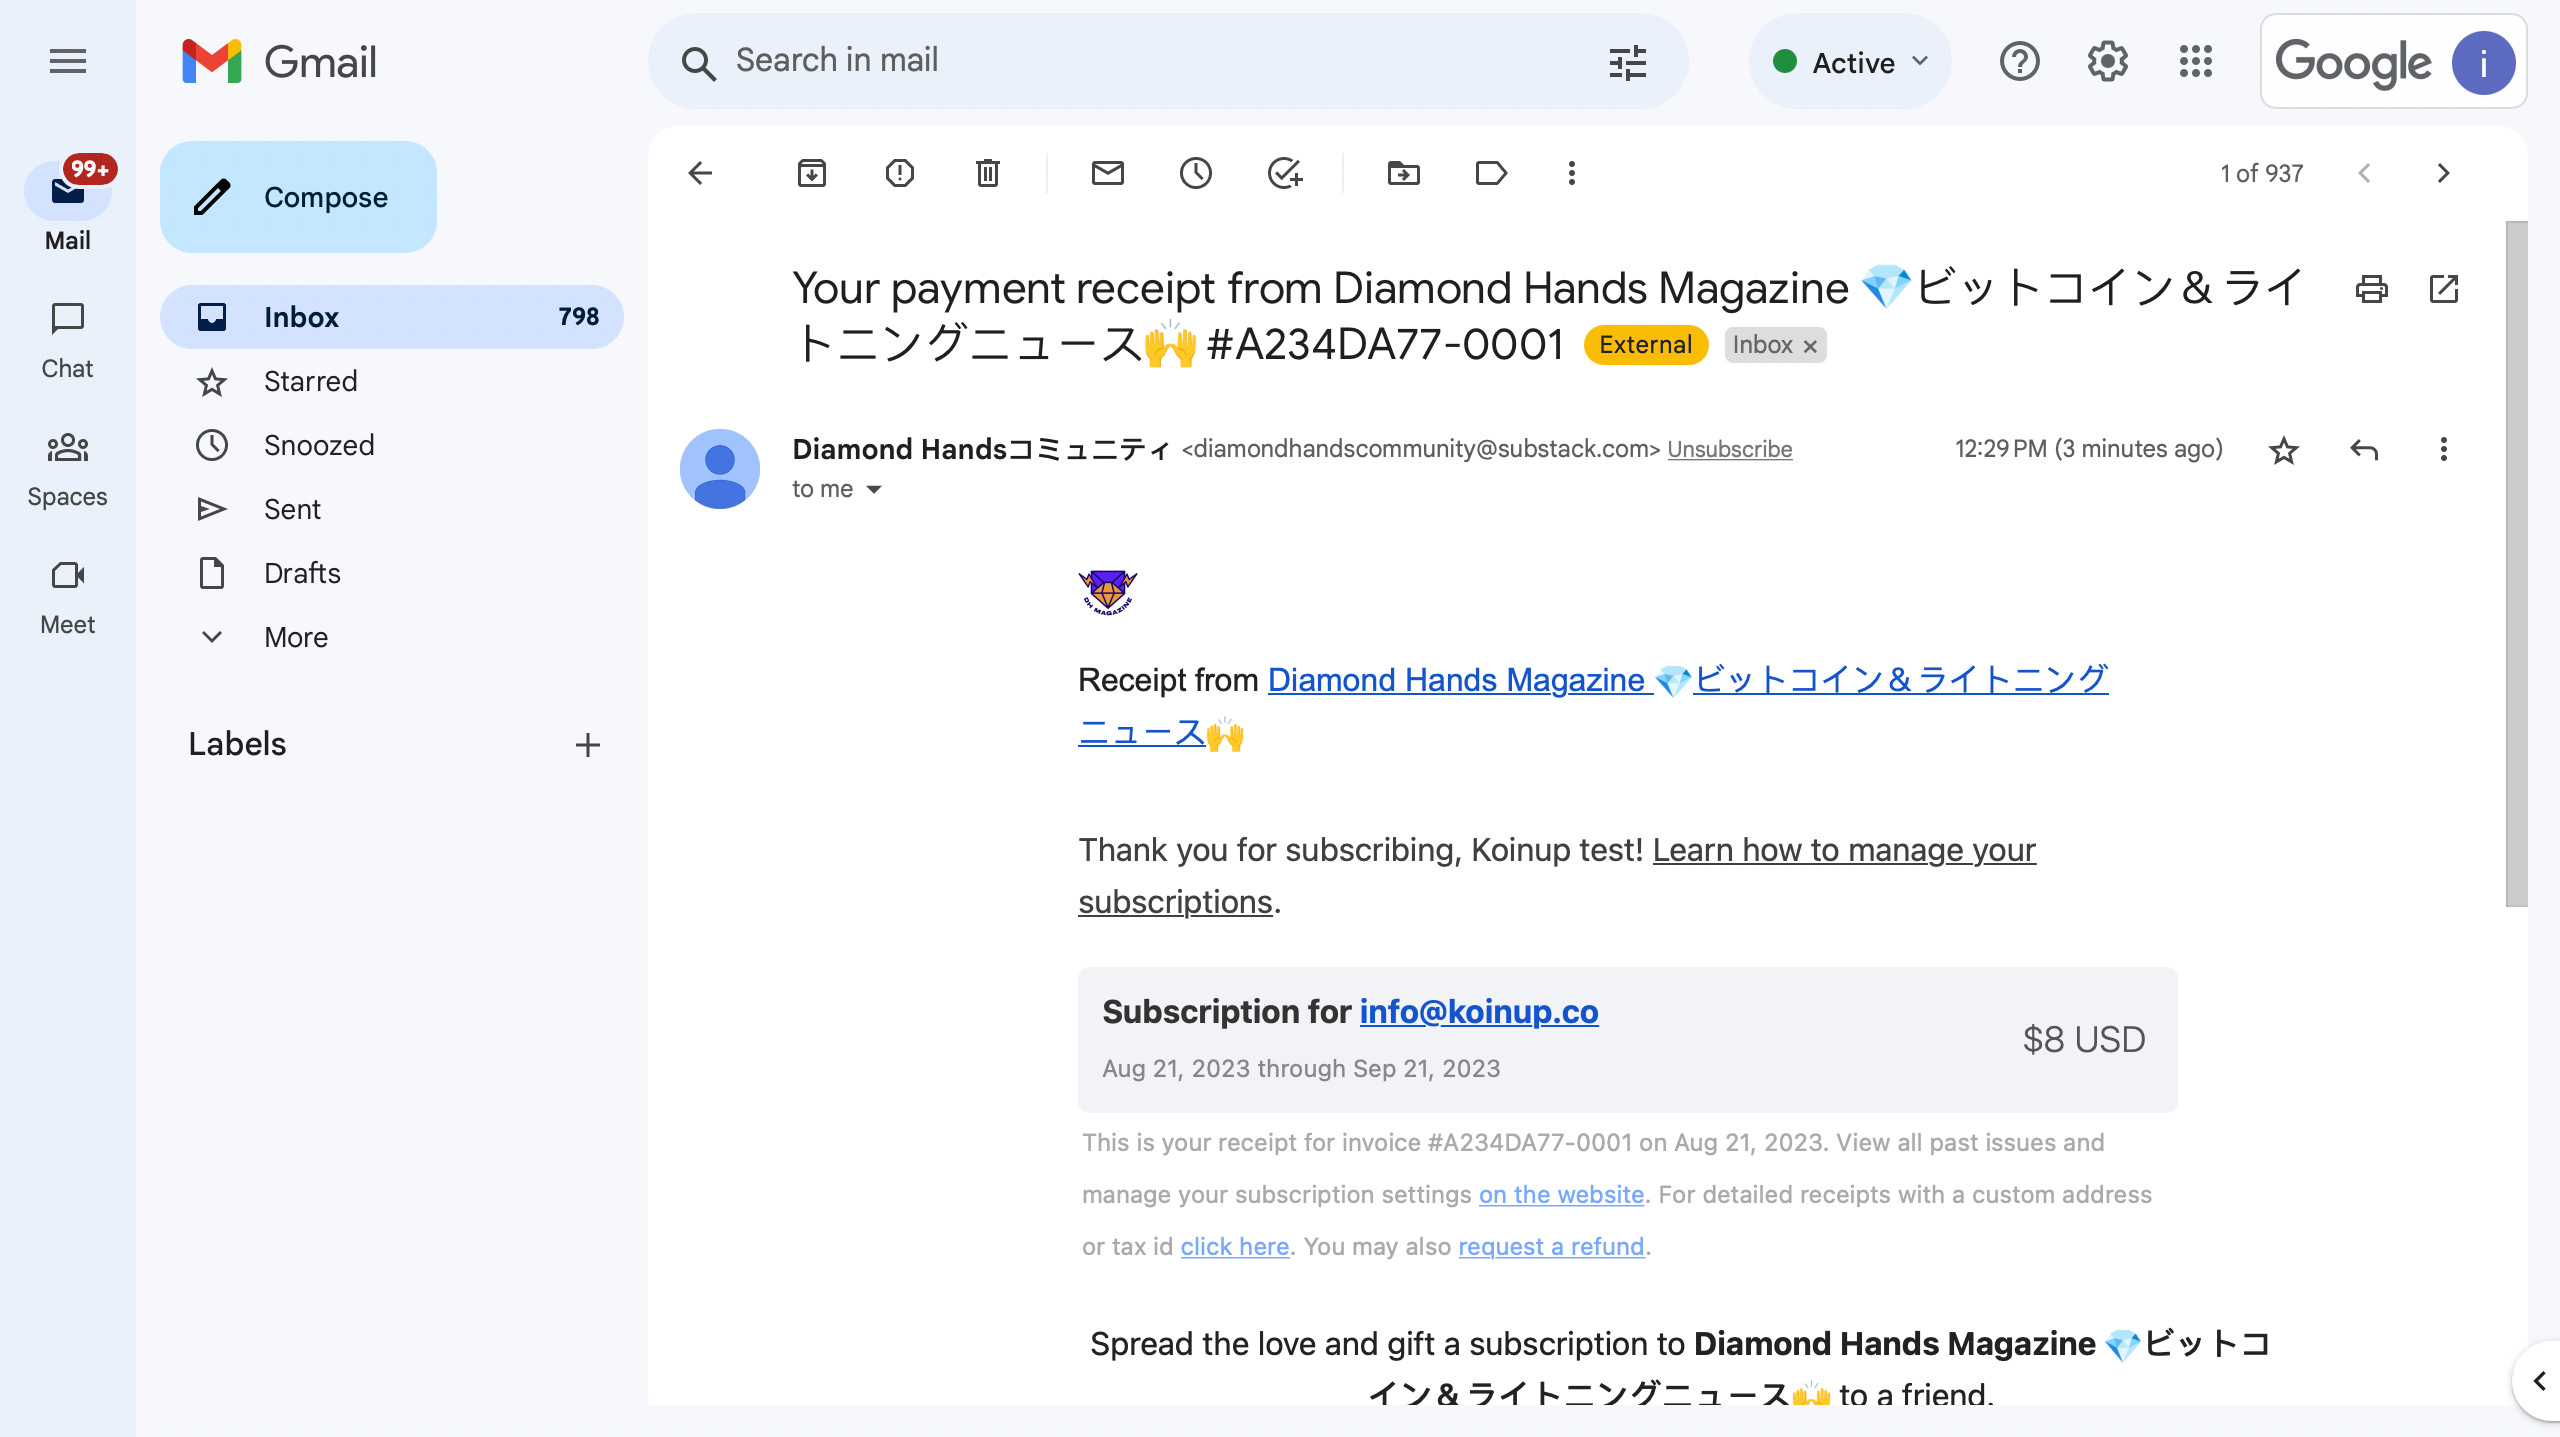Image resolution: width=2560 pixels, height=1437 pixels.
Task: Open the Support help icon
Action: coord(2019,62)
